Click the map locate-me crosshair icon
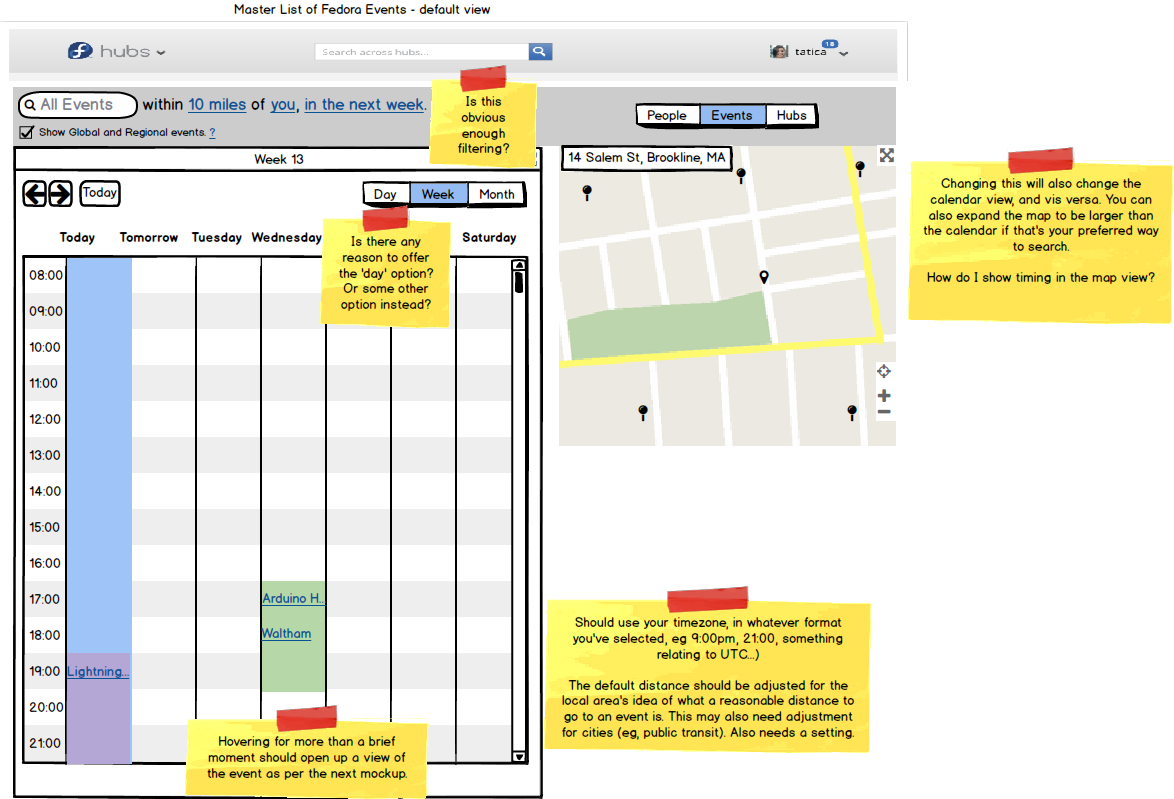This screenshot has height=799, width=1174. click(883, 371)
